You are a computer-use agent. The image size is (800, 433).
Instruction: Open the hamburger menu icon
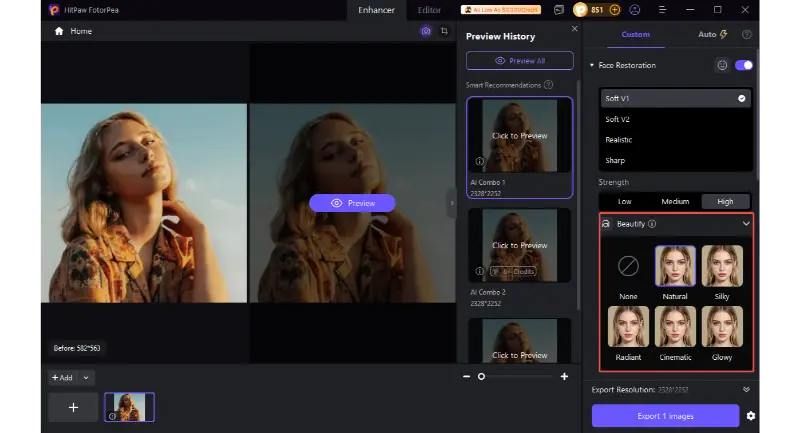pos(662,10)
